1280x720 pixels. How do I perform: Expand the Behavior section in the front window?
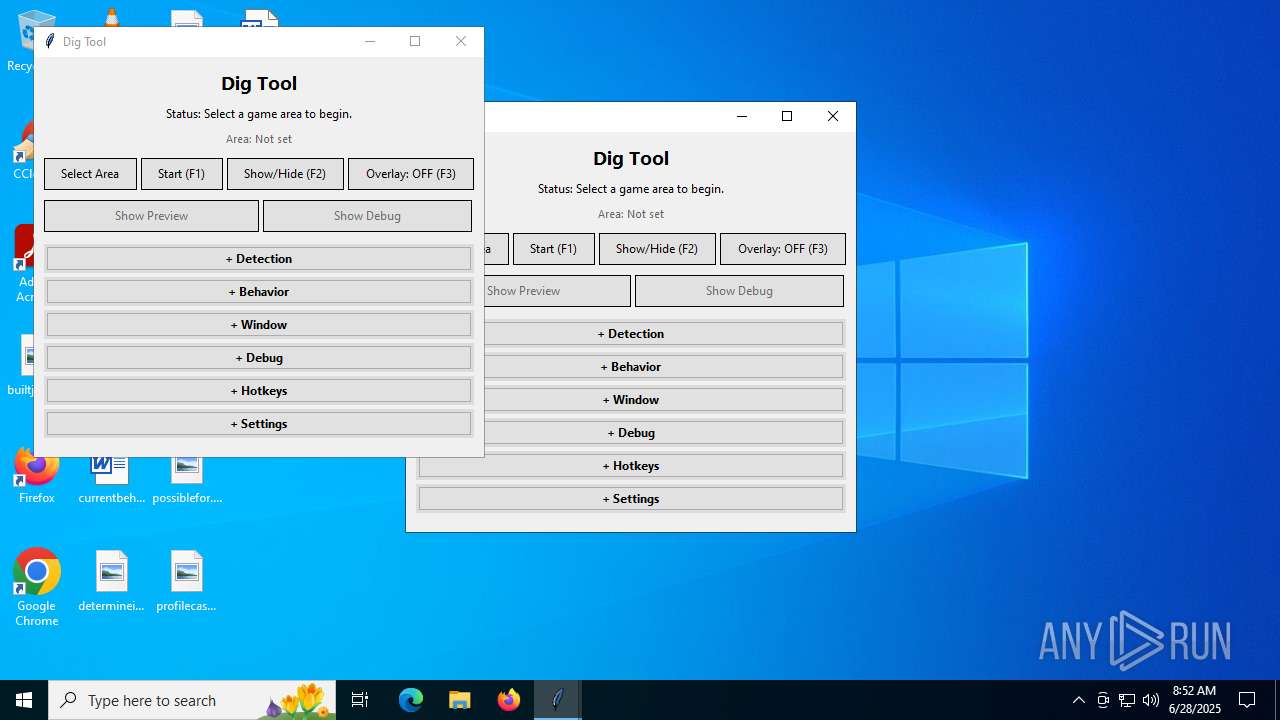(259, 292)
